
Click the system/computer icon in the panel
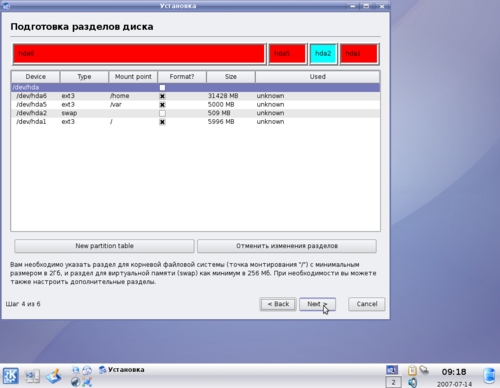[x=32, y=376]
